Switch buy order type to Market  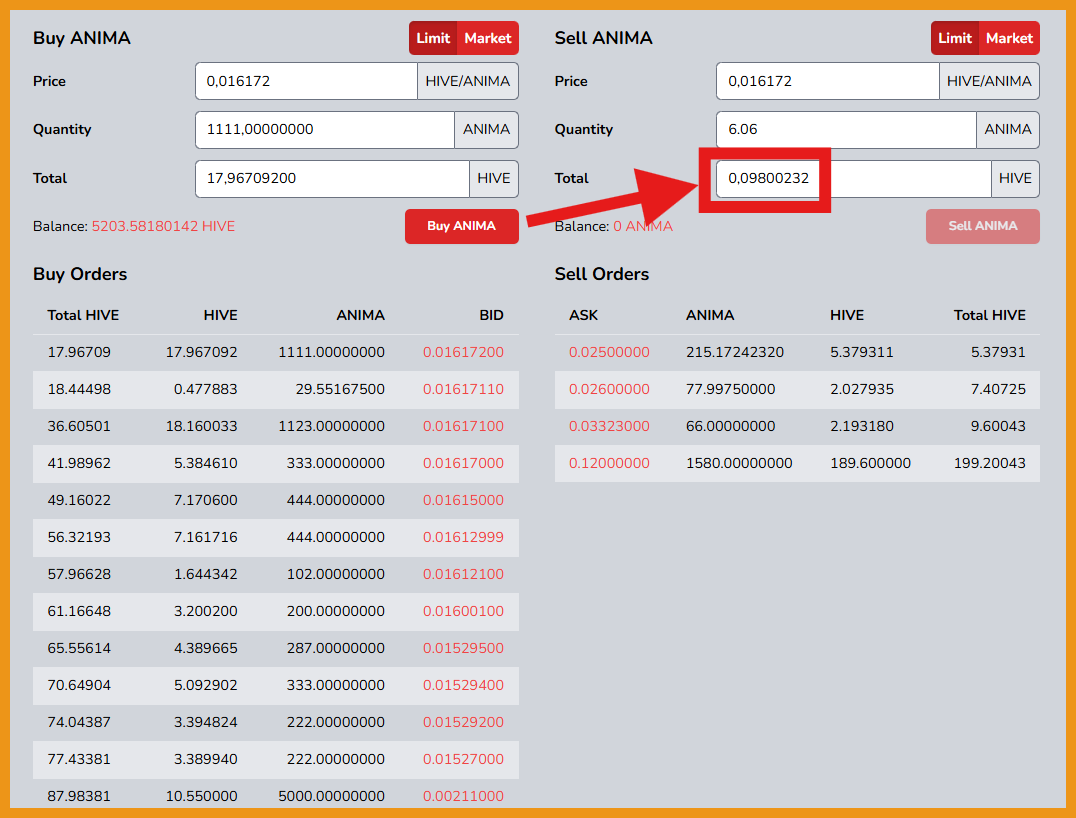[488, 38]
